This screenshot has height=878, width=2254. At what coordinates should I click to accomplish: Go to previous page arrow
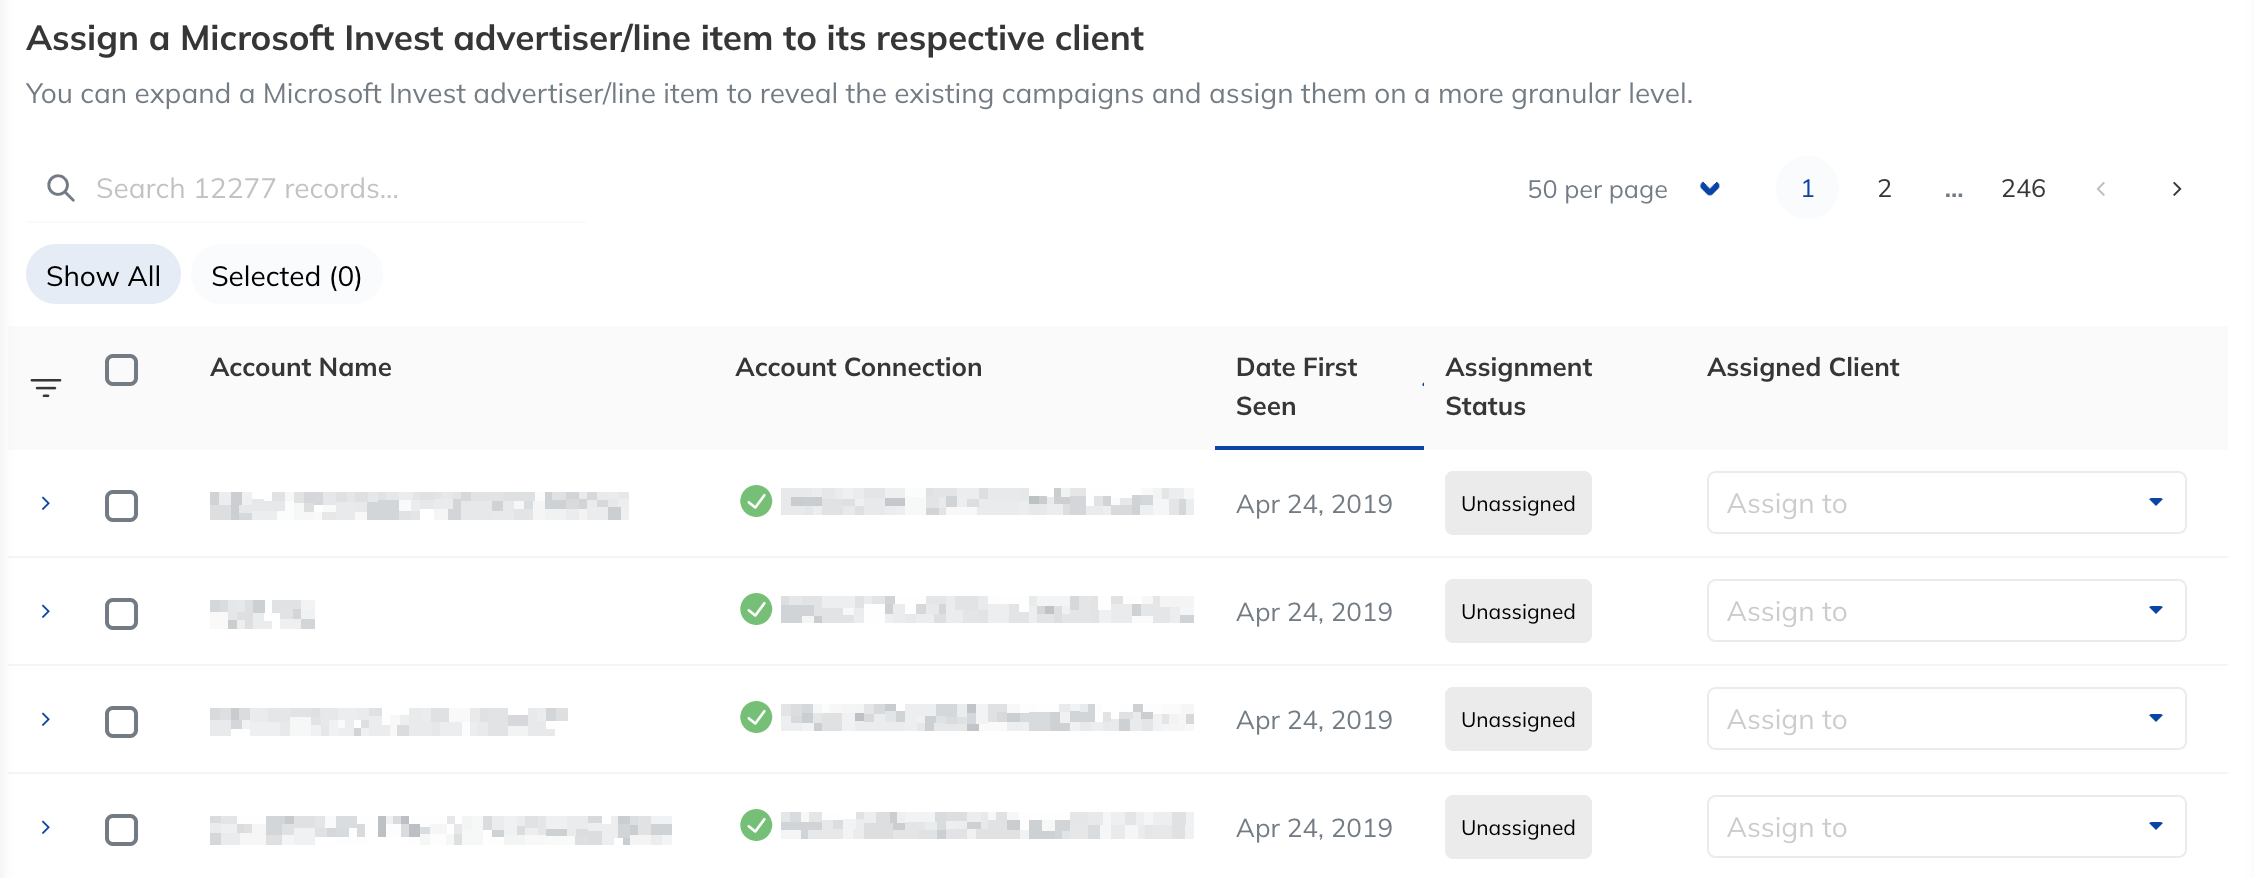click(x=2101, y=189)
